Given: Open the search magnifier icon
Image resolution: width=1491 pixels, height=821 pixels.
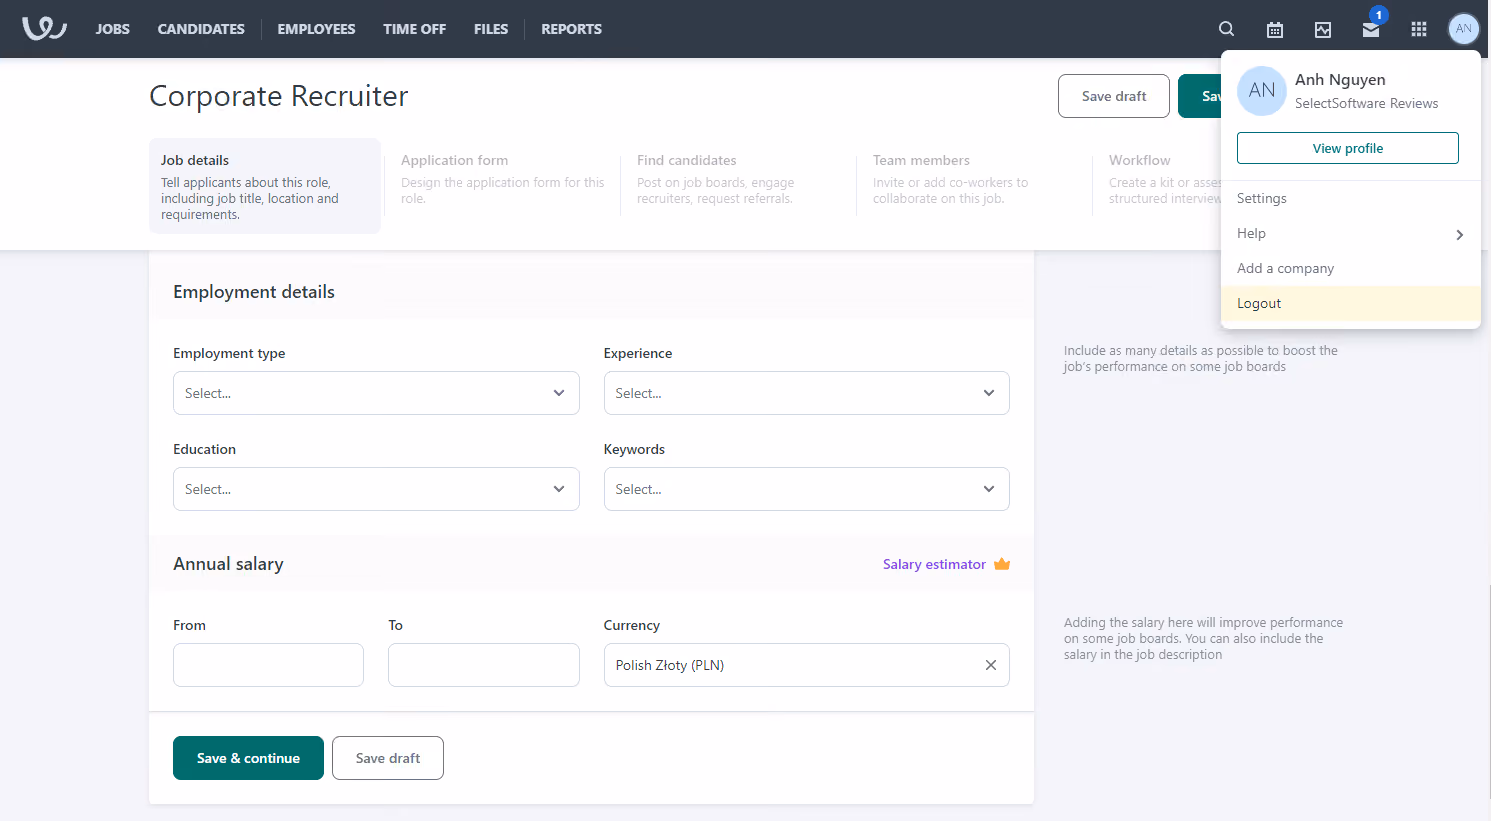Looking at the screenshot, I should pos(1226,29).
